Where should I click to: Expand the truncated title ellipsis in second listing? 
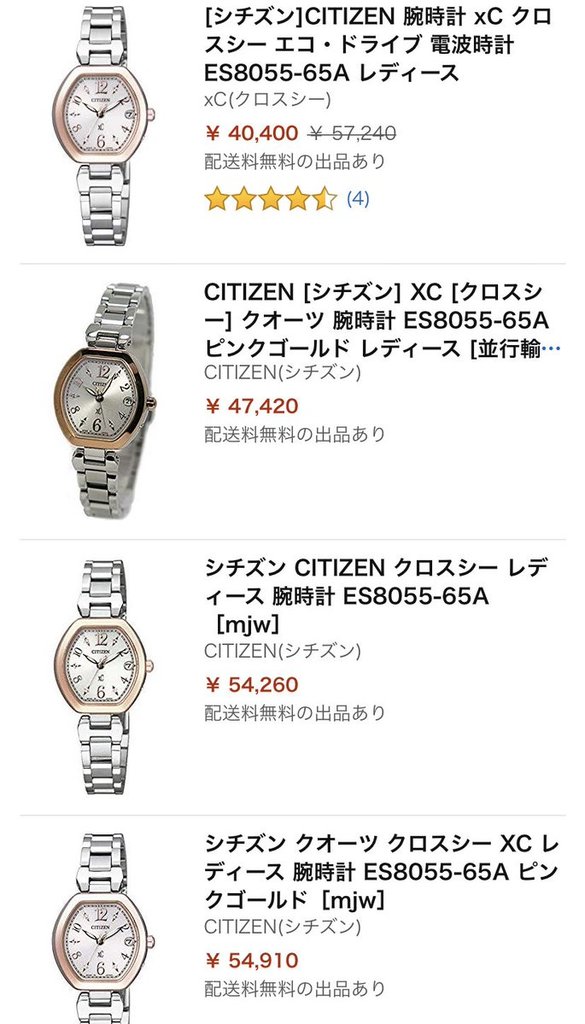tap(552, 349)
